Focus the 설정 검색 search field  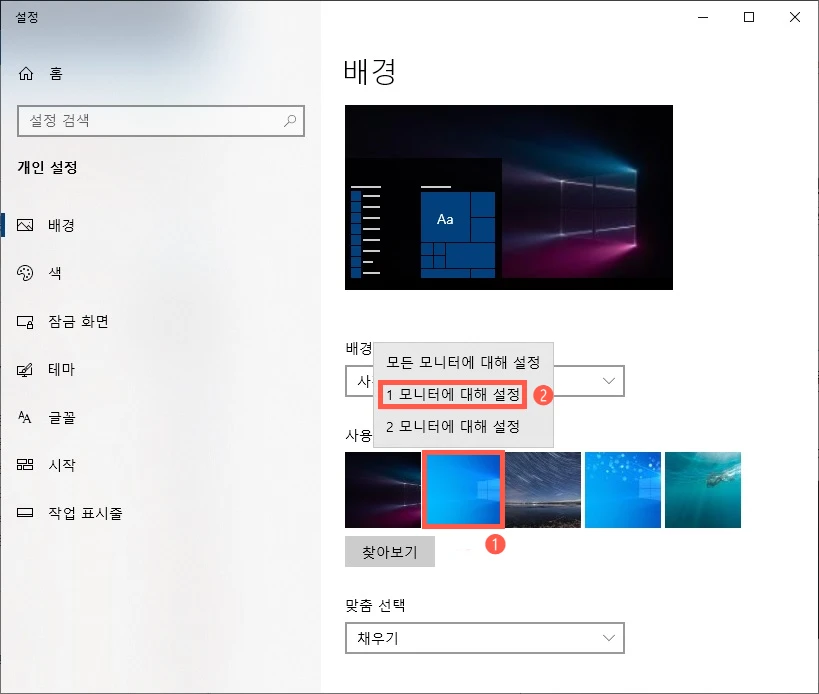(x=161, y=121)
